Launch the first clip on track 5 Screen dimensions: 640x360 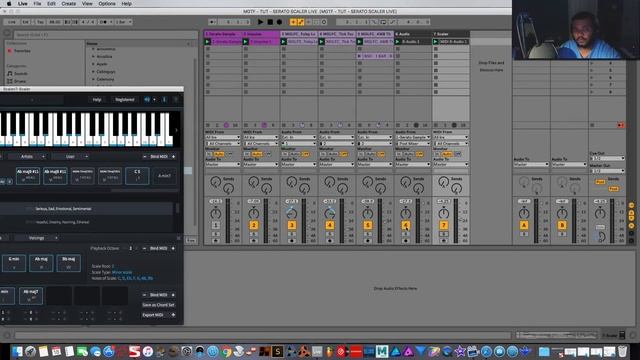(x=360, y=42)
